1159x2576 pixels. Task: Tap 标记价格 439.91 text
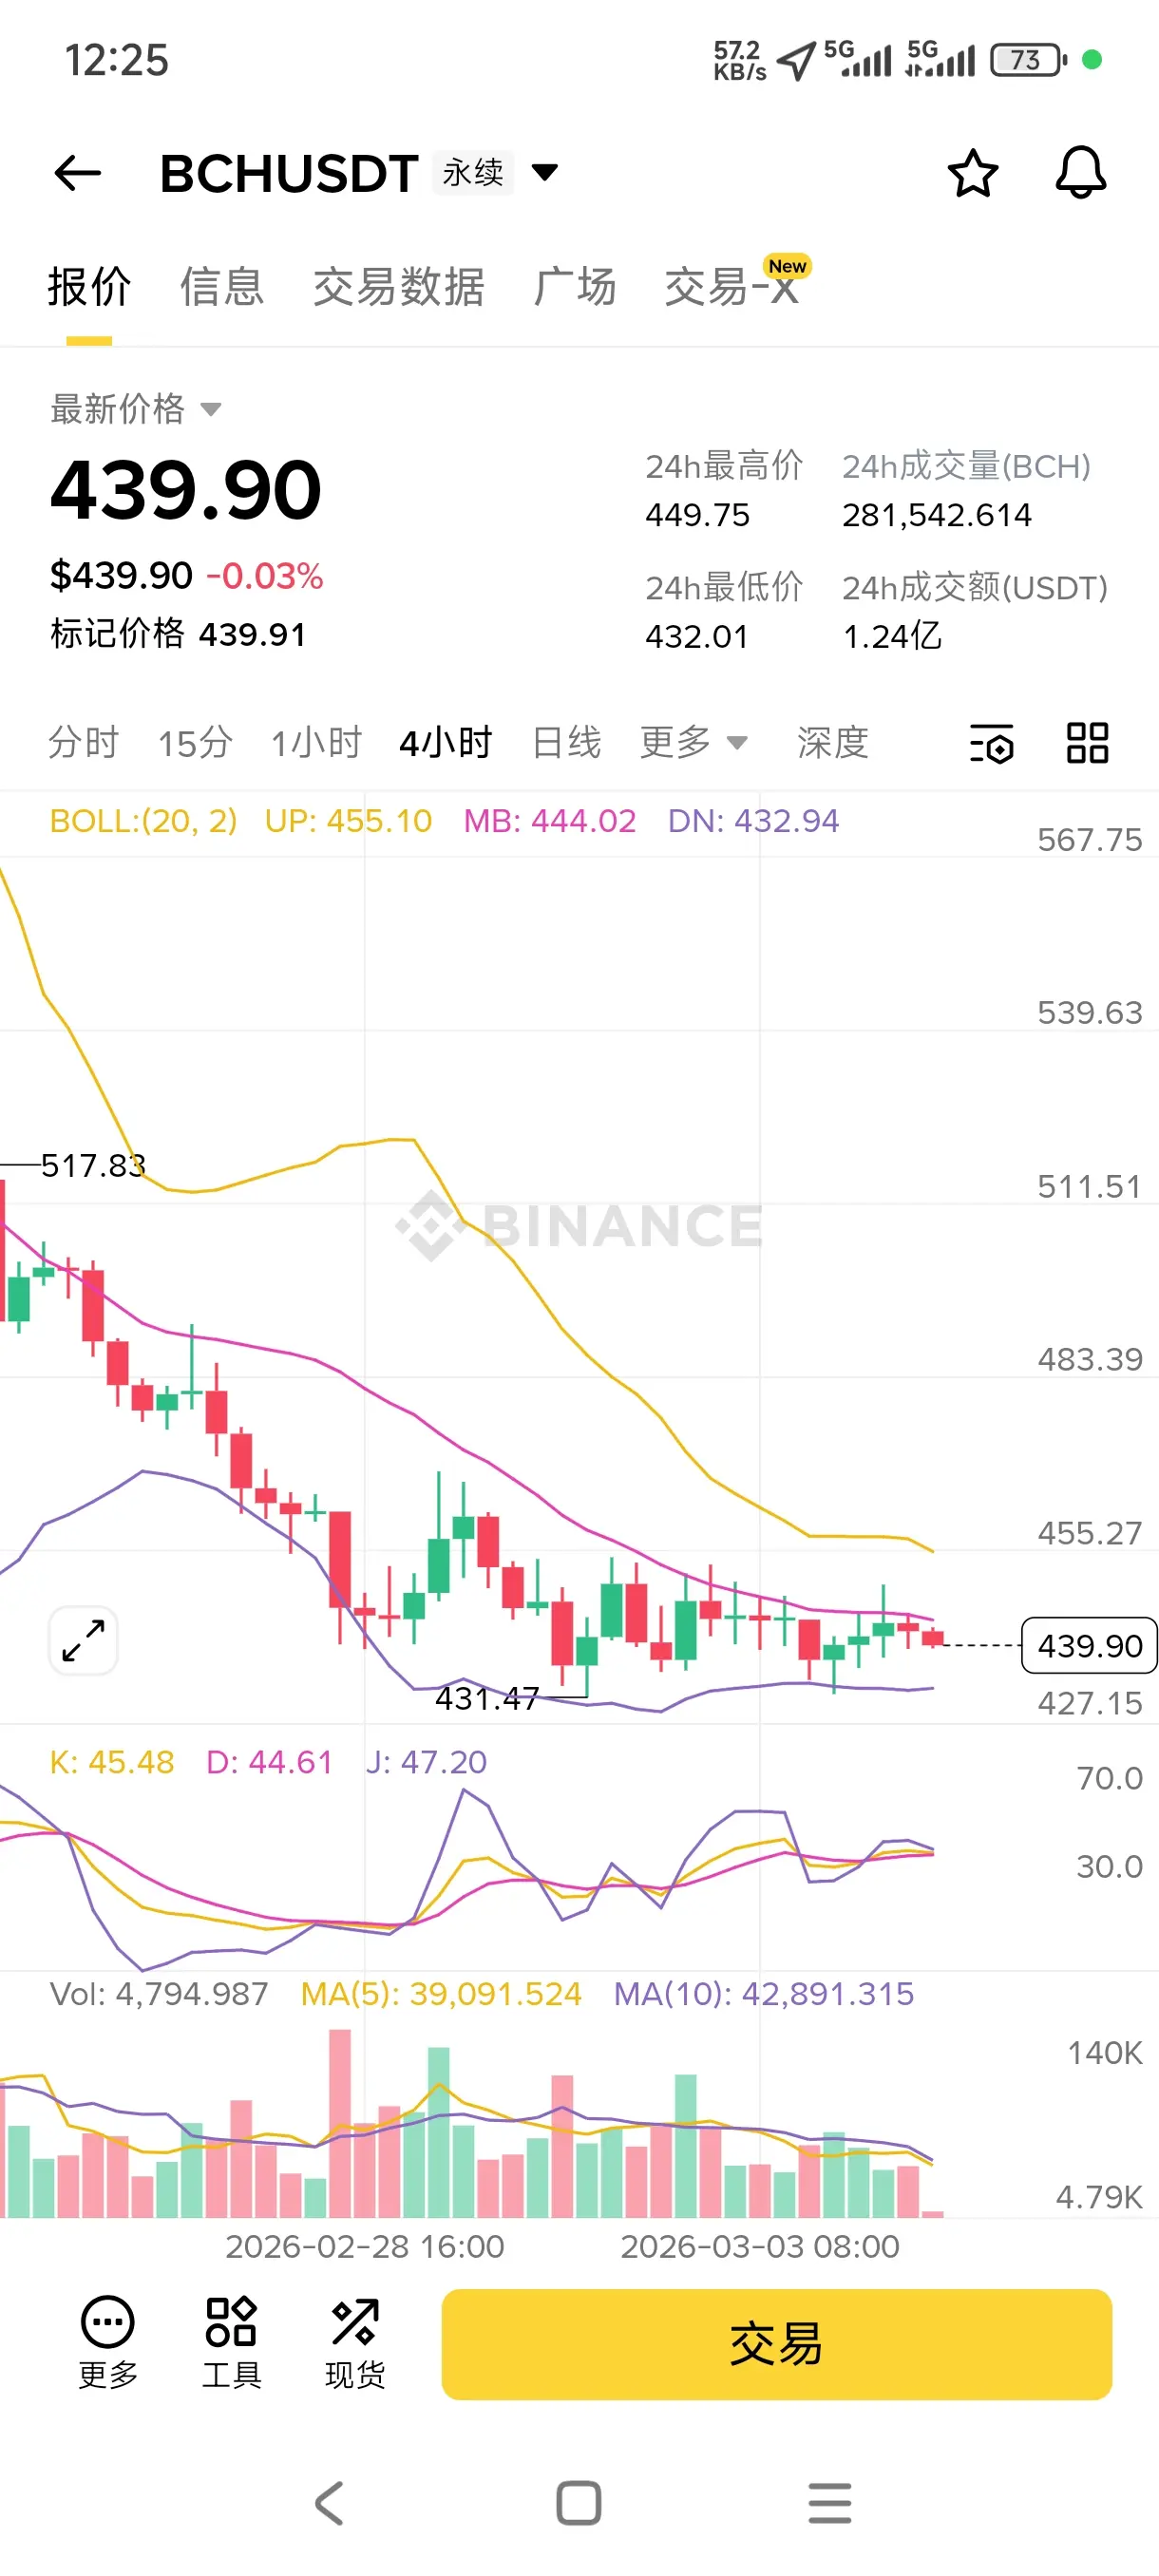coord(178,634)
